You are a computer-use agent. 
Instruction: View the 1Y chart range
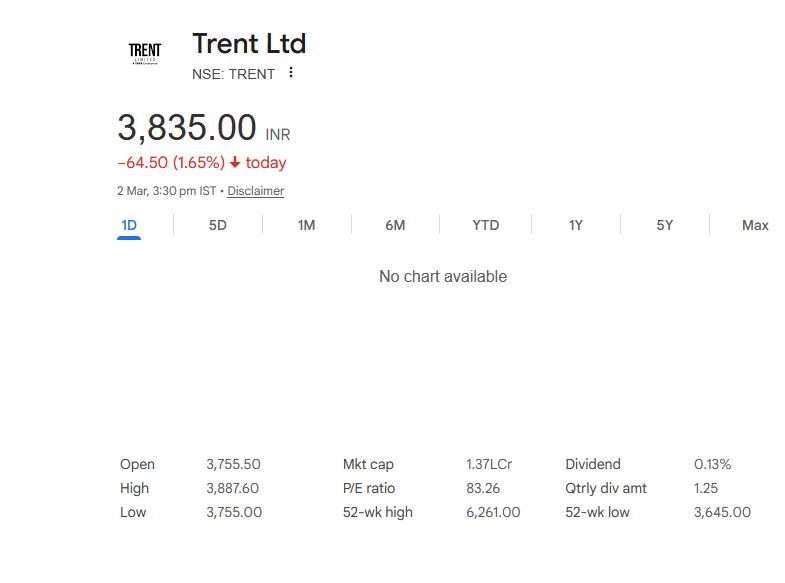point(575,225)
